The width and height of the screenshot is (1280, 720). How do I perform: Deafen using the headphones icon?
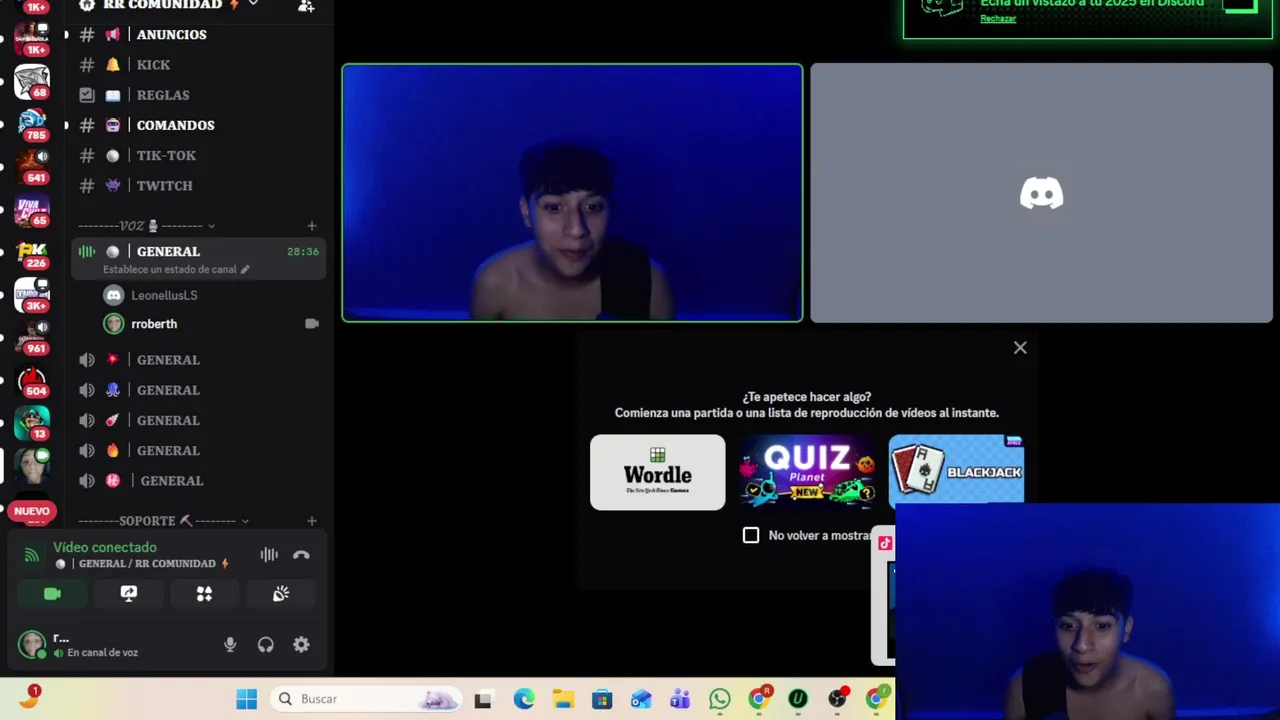265,645
